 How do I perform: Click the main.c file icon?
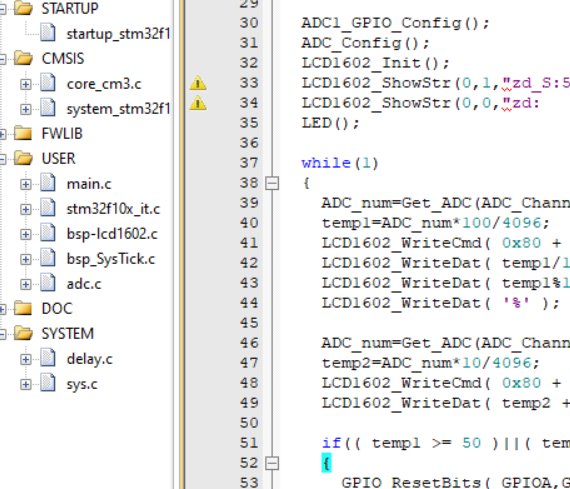pyautogui.click(x=48, y=183)
